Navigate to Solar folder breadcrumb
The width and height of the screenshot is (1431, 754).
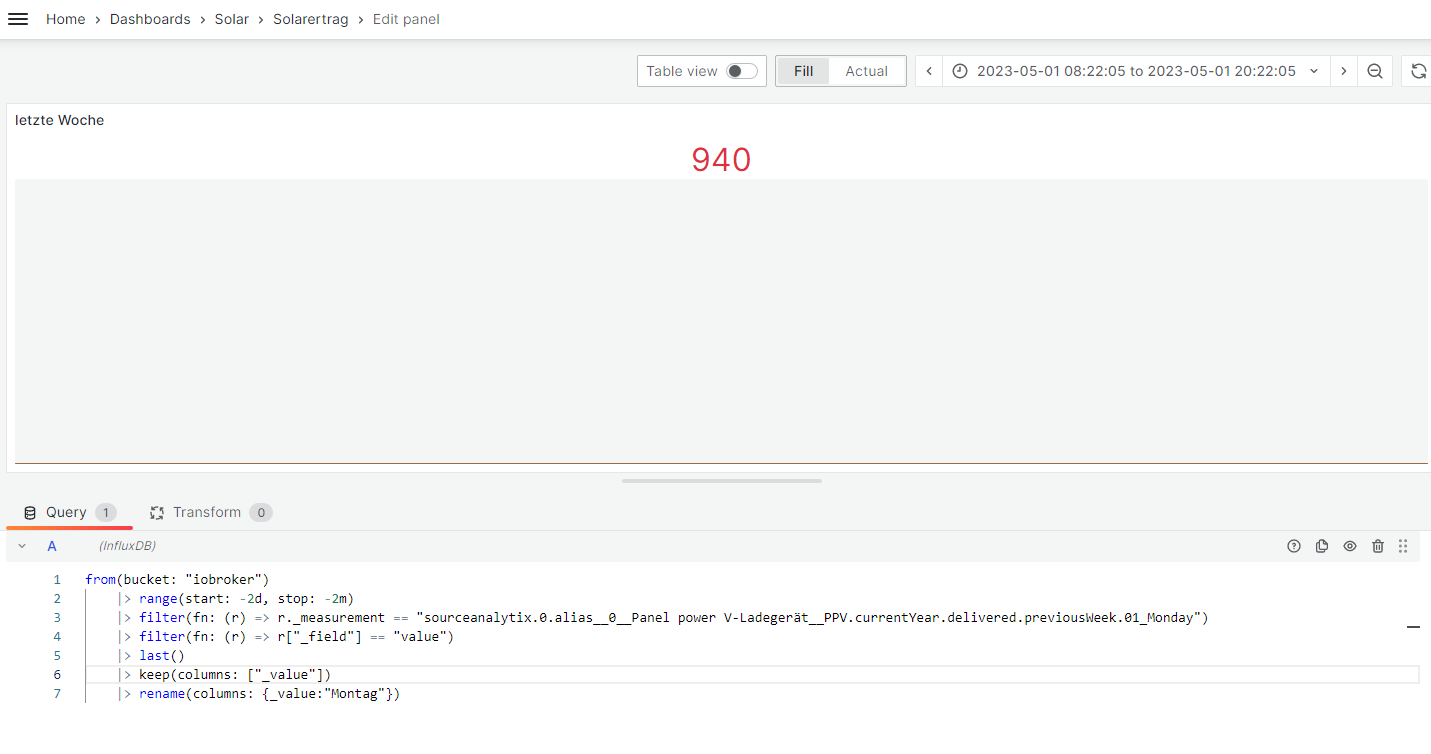pyautogui.click(x=232, y=19)
